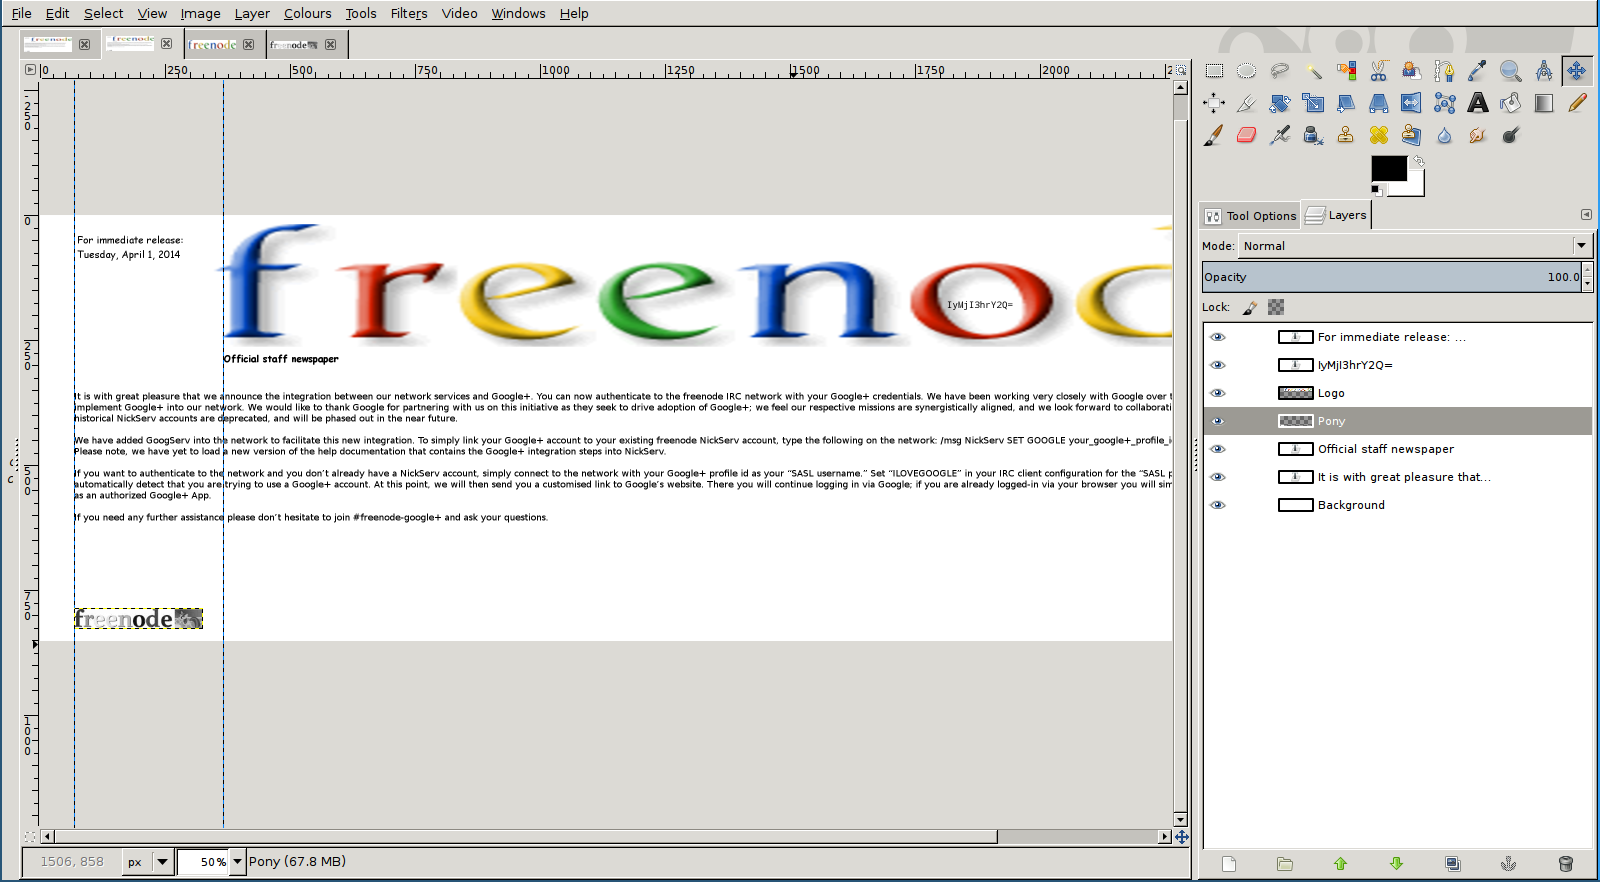Select the Alignment tool
This screenshot has height=882, width=1600.
[x=1214, y=103]
